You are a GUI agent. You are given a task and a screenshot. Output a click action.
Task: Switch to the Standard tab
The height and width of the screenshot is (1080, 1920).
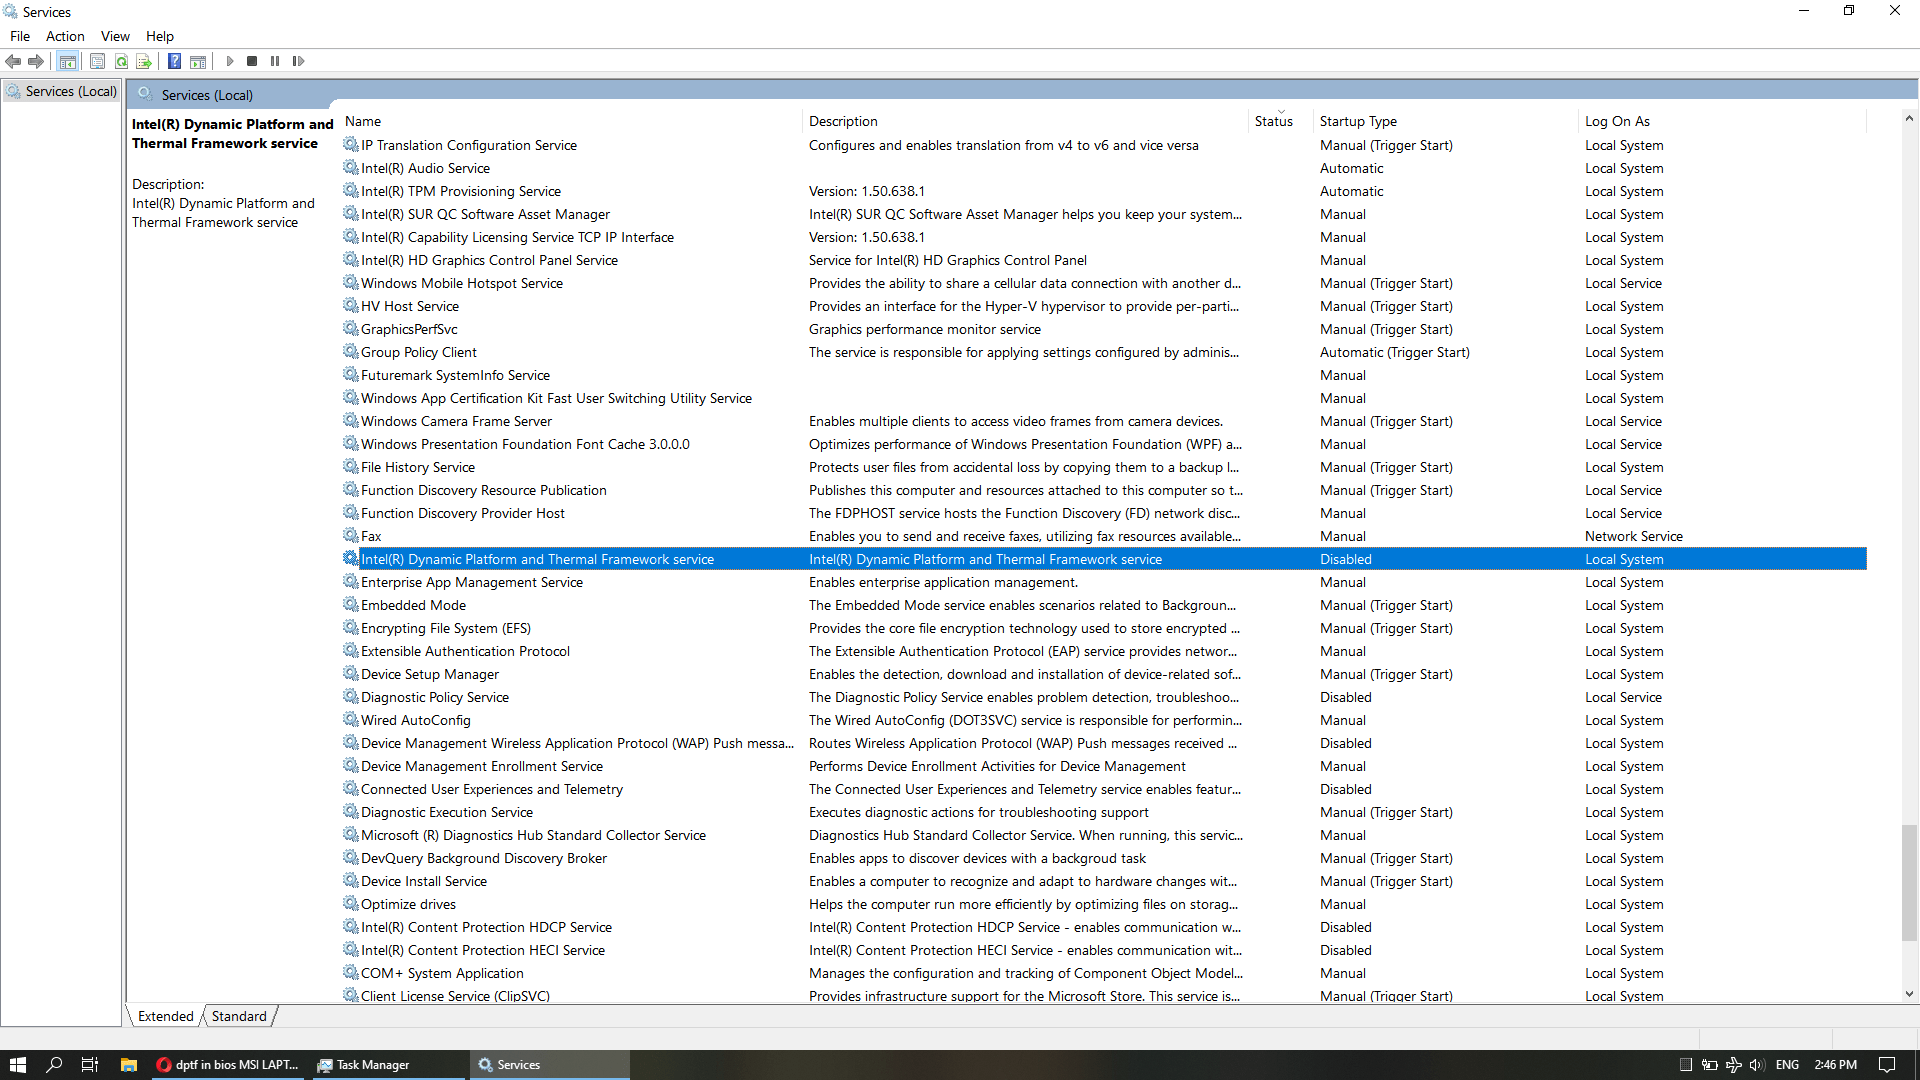point(239,1016)
